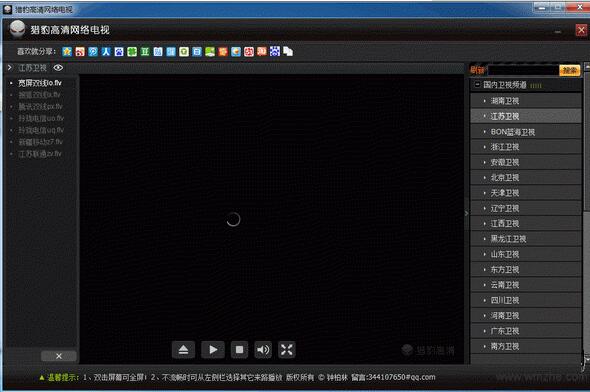Expand the arrow beside 北京卫视
The height and width of the screenshot is (392, 590).
[485, 178]
